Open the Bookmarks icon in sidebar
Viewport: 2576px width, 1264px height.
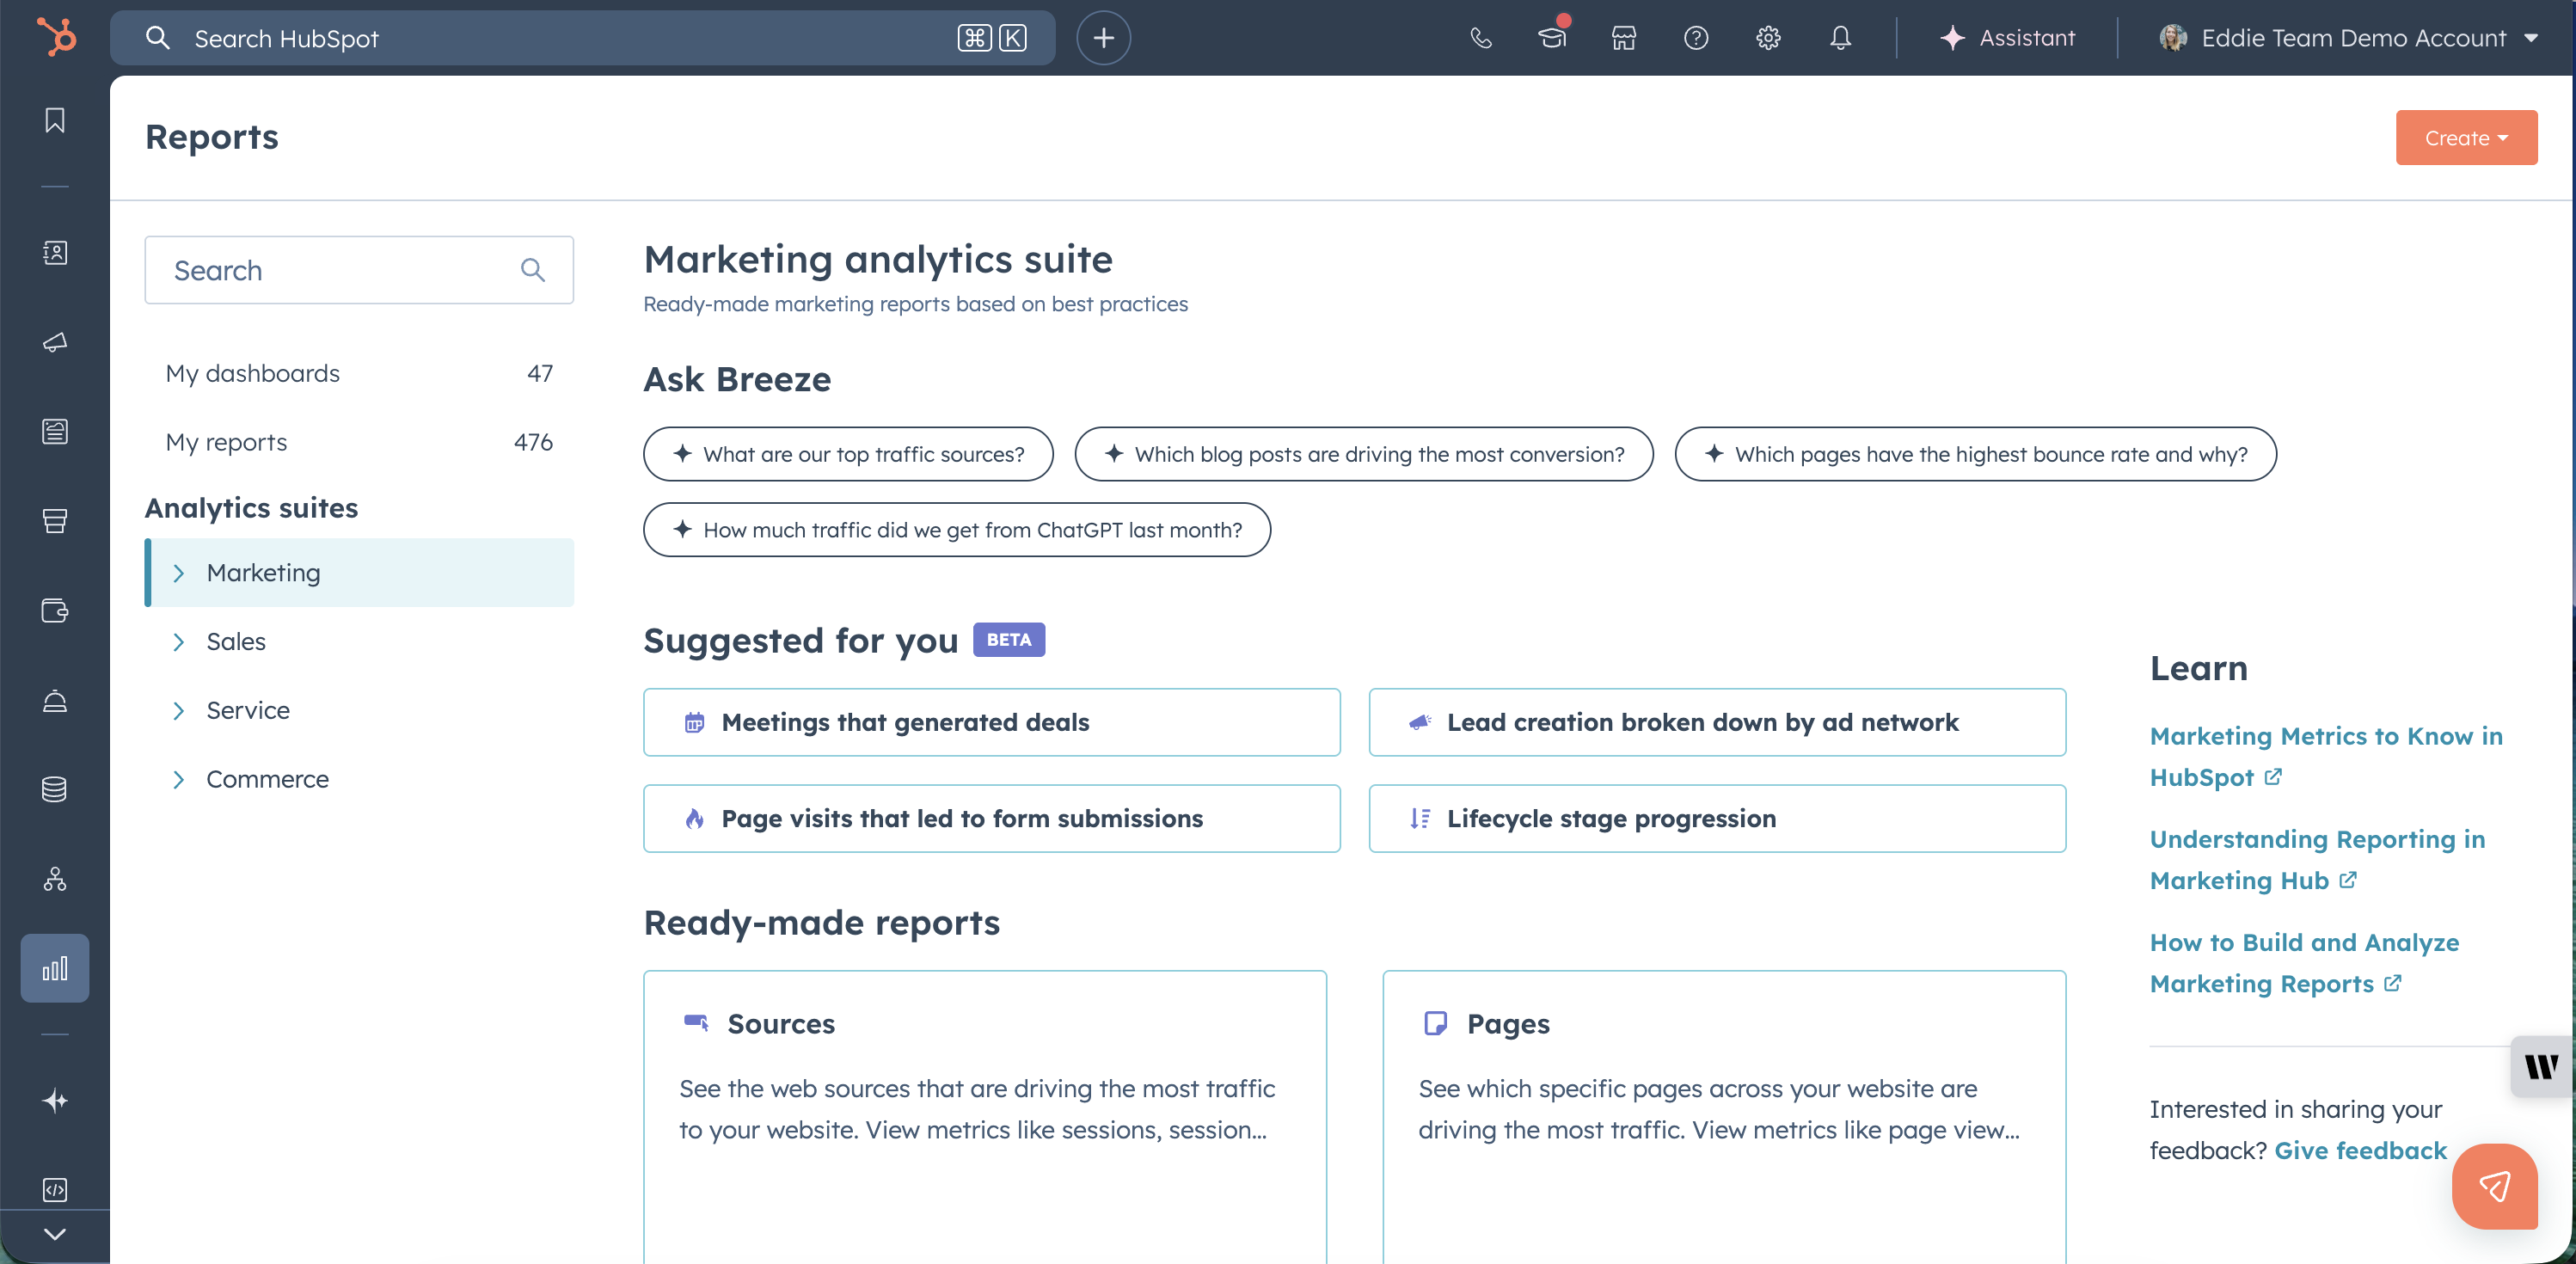click(x=55, y=121)
